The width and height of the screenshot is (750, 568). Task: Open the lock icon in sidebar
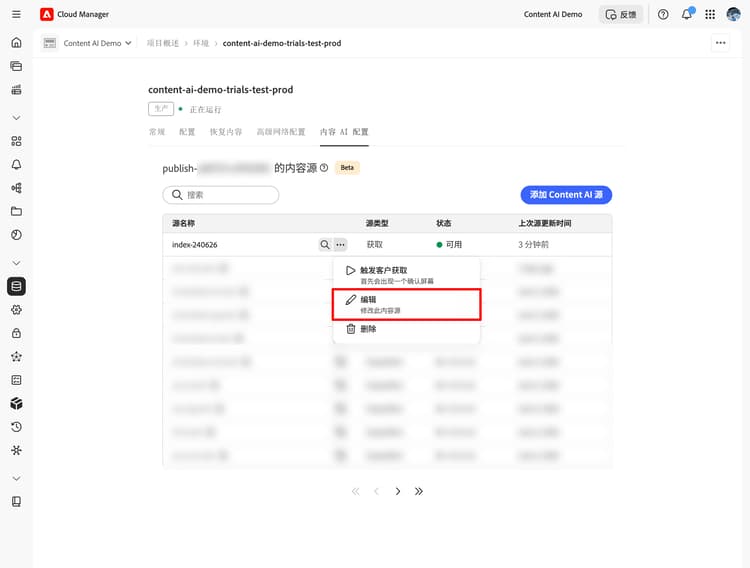pyautogui.click(x=16, y=334)
